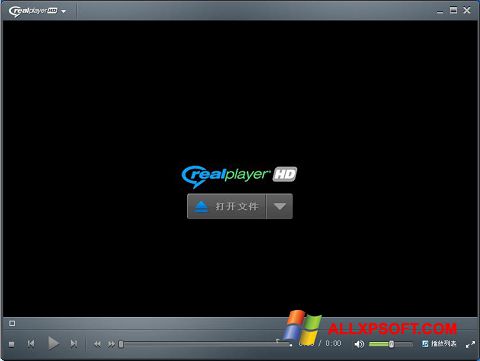The width and height of the screenshot is (480, 361).
Task: Skip to the next track
Action: (x=74, y=343)
